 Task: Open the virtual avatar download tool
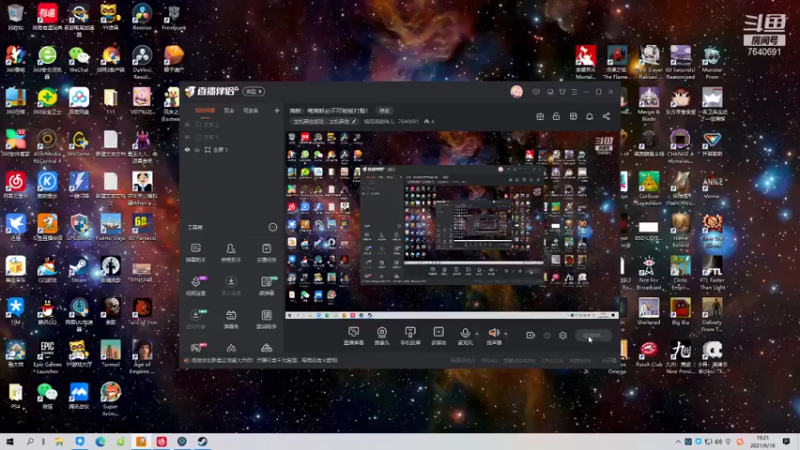point(196,319)
